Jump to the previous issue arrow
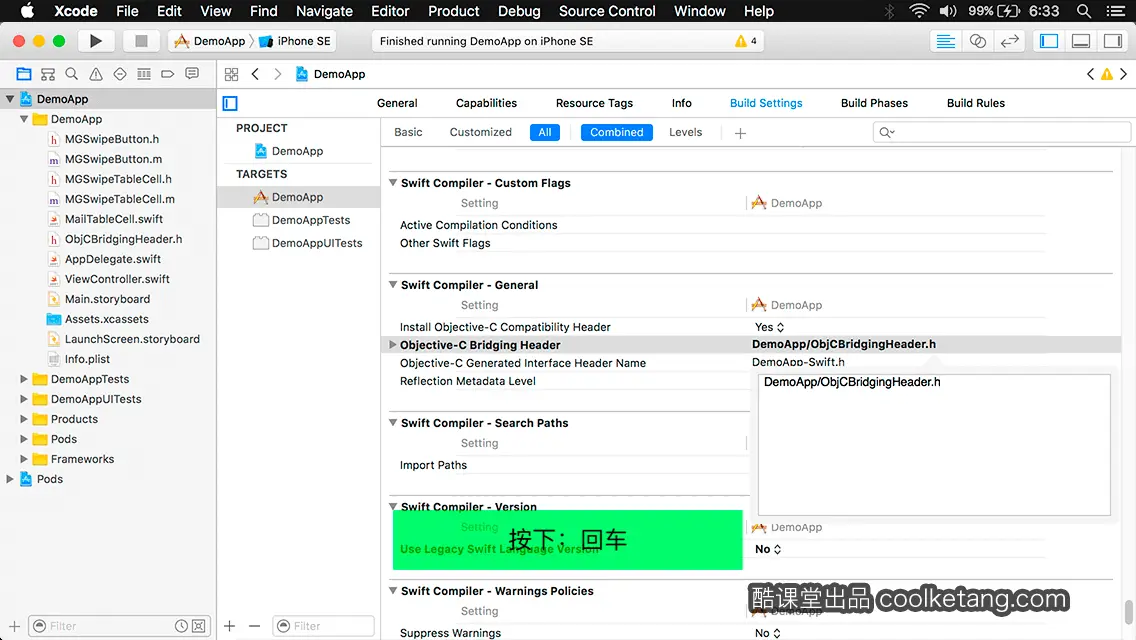 1090,74
